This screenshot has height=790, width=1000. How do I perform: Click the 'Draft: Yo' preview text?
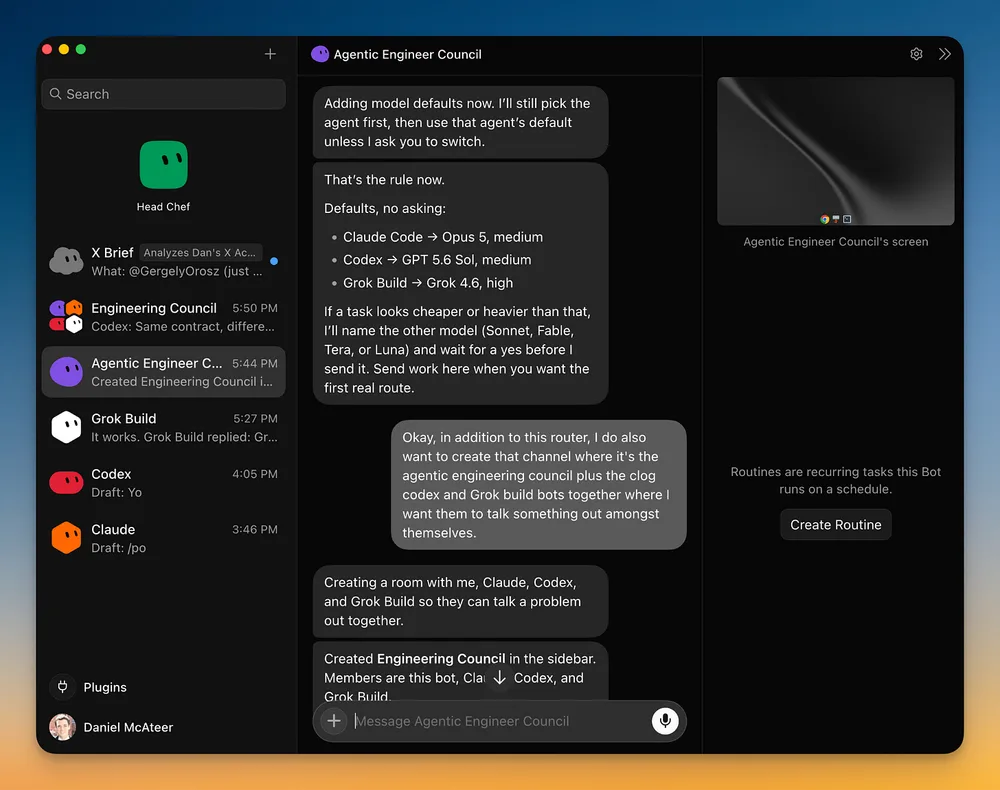117,493
